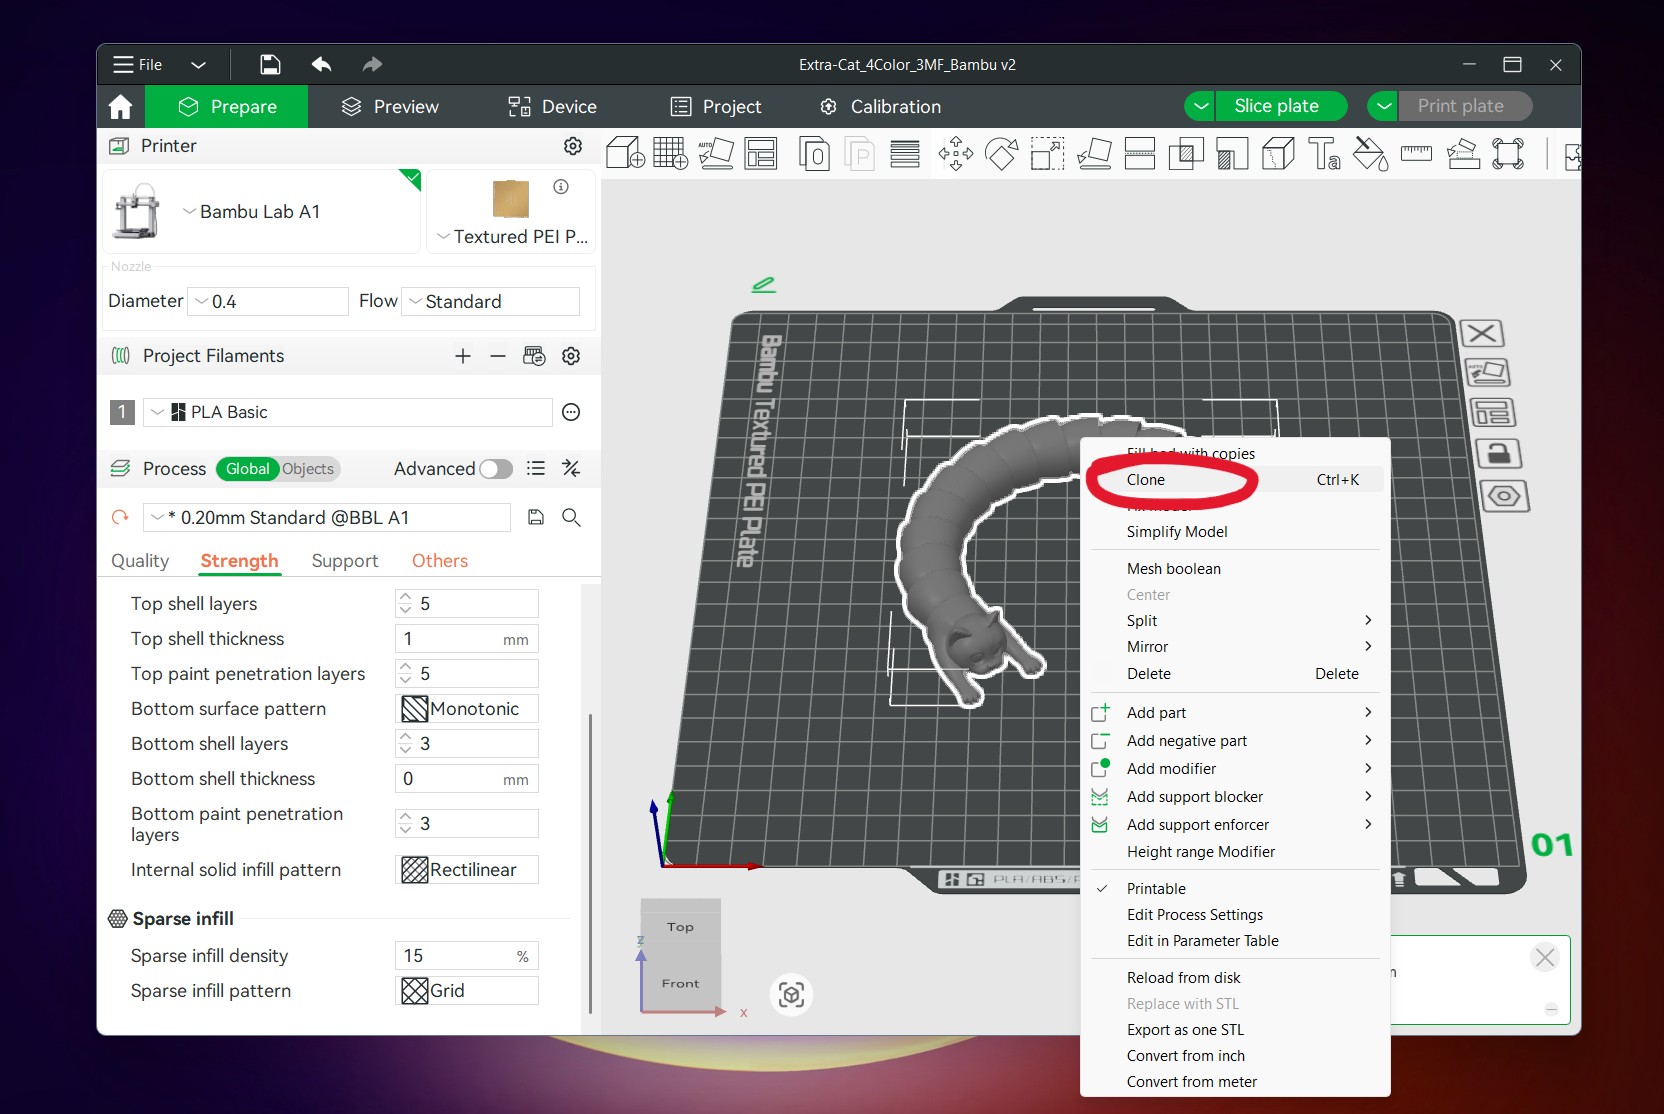The width and height of the screenshot is (1664, 1114).
Task: Open the Preview view button
Action: click(390, 107)
